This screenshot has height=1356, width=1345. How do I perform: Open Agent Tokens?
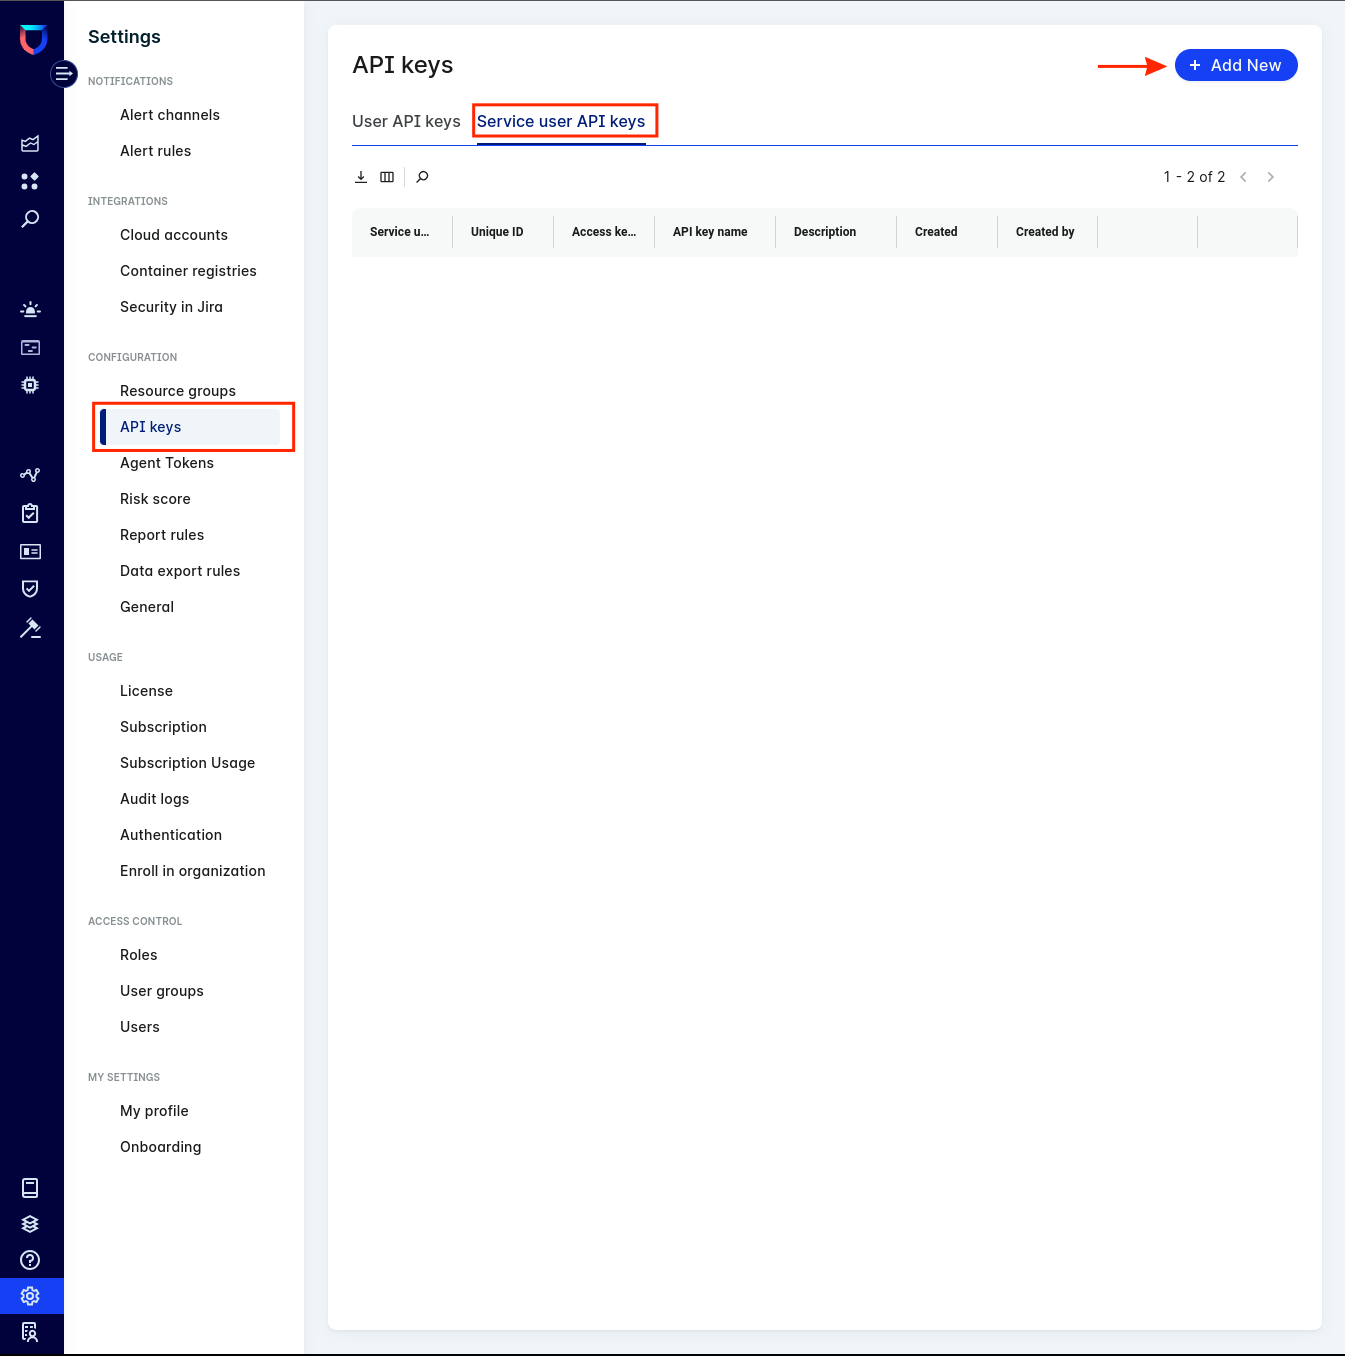(167, 463)
